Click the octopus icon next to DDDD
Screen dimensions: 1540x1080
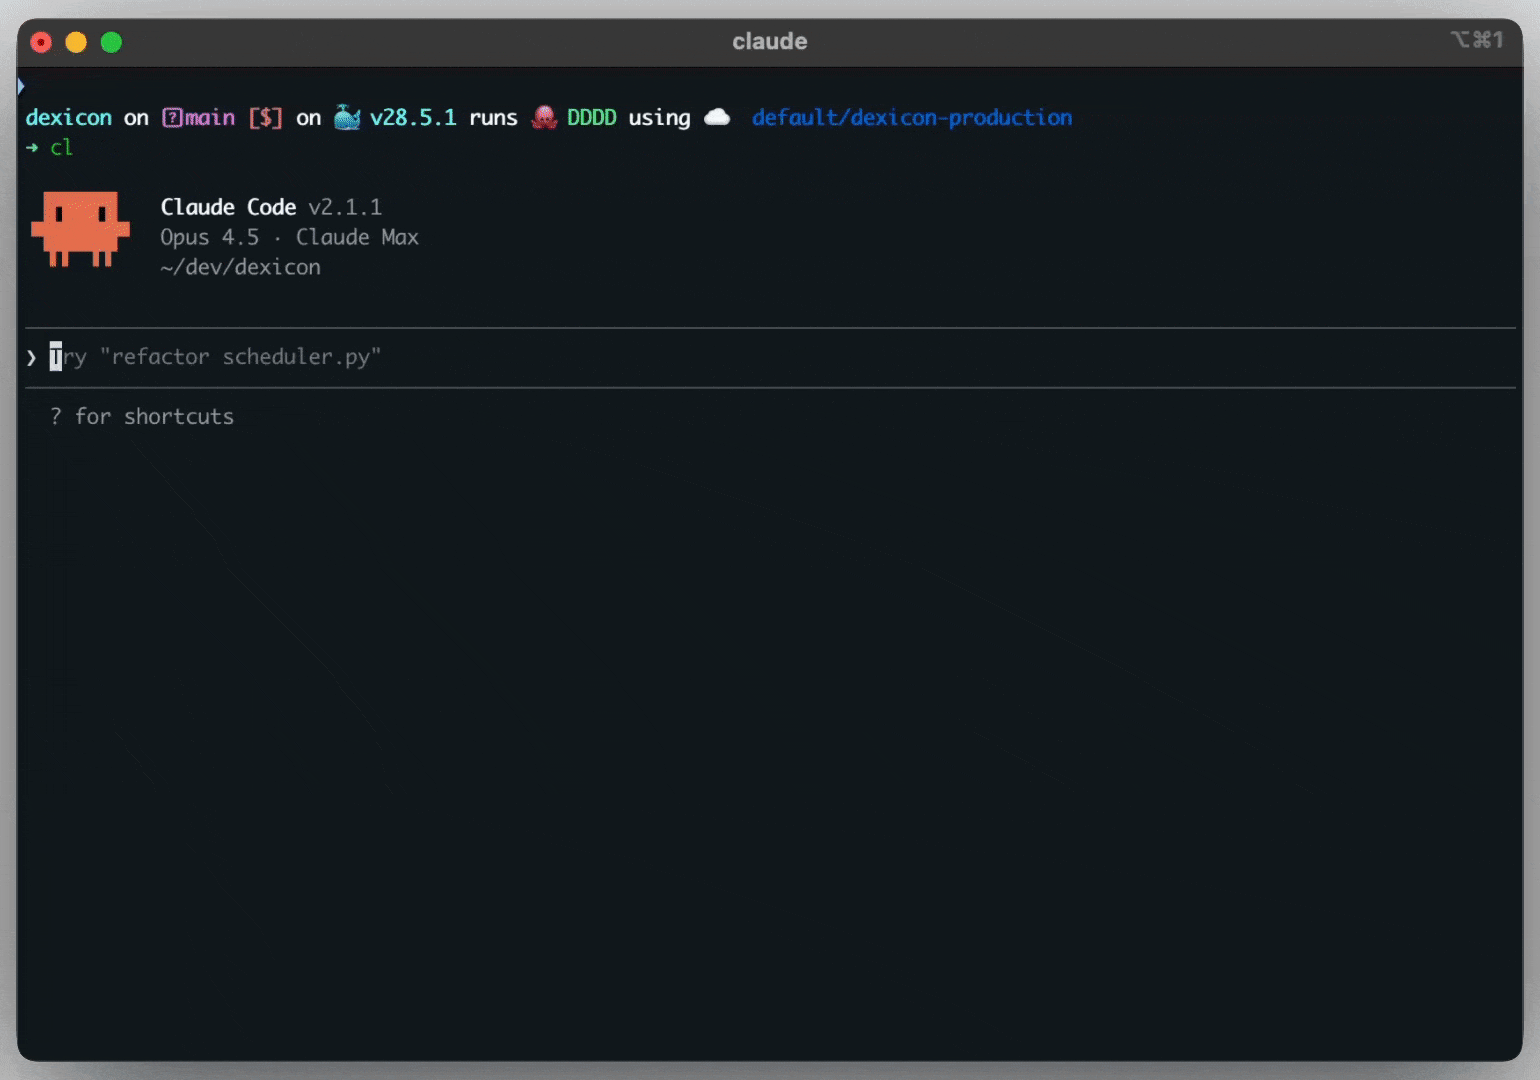pyautogui.click(x=543, y=117)
